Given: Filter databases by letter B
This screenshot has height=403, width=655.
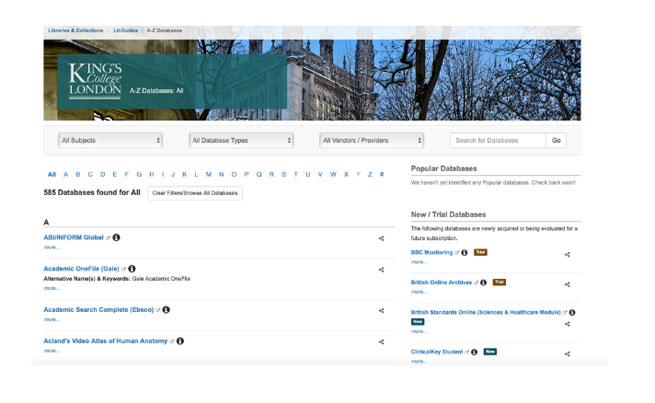Looking at the screenshot, I should pos(78,174).
